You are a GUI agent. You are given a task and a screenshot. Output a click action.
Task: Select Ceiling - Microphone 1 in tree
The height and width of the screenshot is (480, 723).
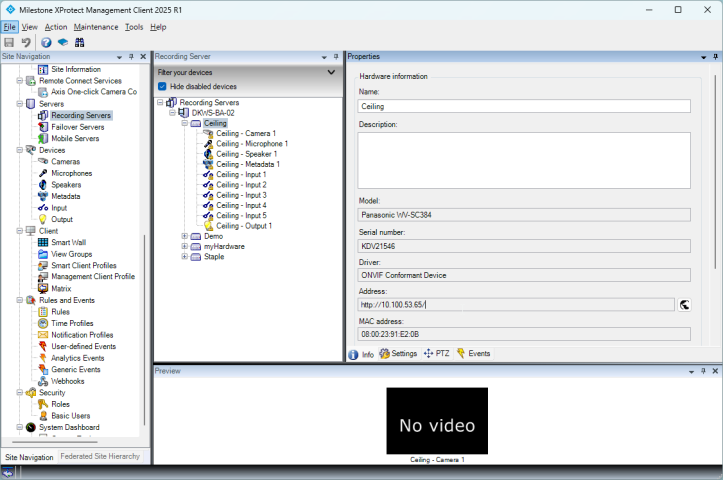251,144
